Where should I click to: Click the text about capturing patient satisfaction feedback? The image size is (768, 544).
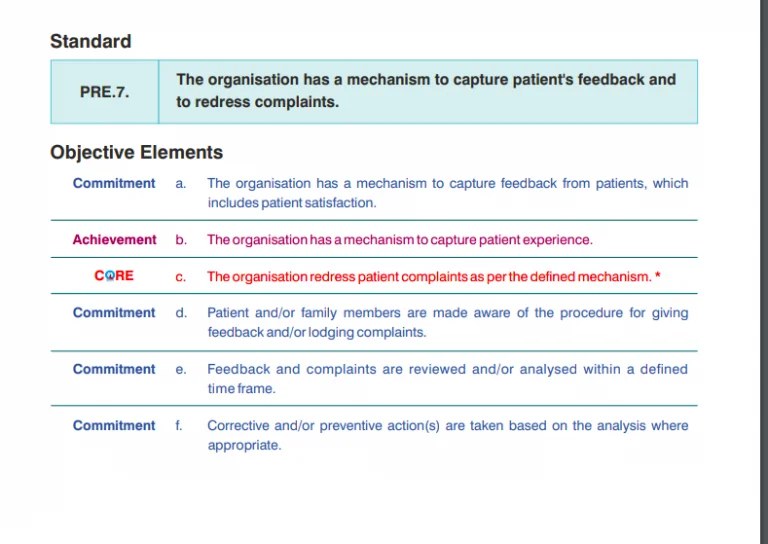tap(447, 193)
